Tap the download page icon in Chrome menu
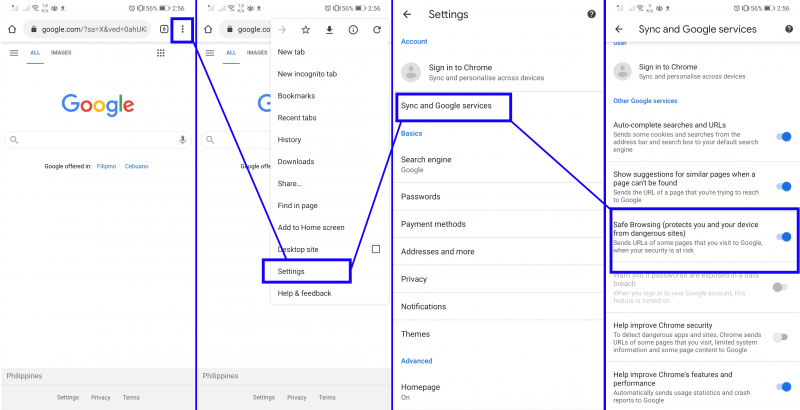Viewport: 800px width, 410px height. (330, 30)
